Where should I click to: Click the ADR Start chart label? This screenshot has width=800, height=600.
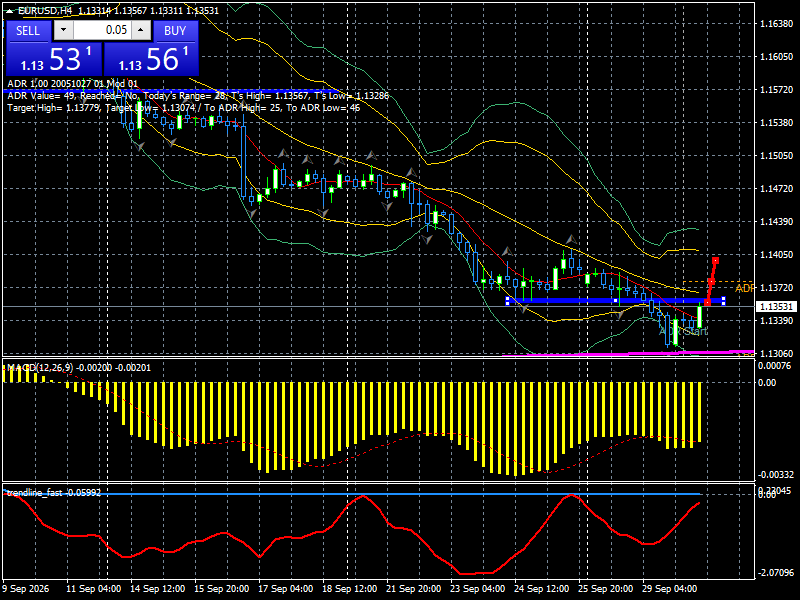(683, 331)
